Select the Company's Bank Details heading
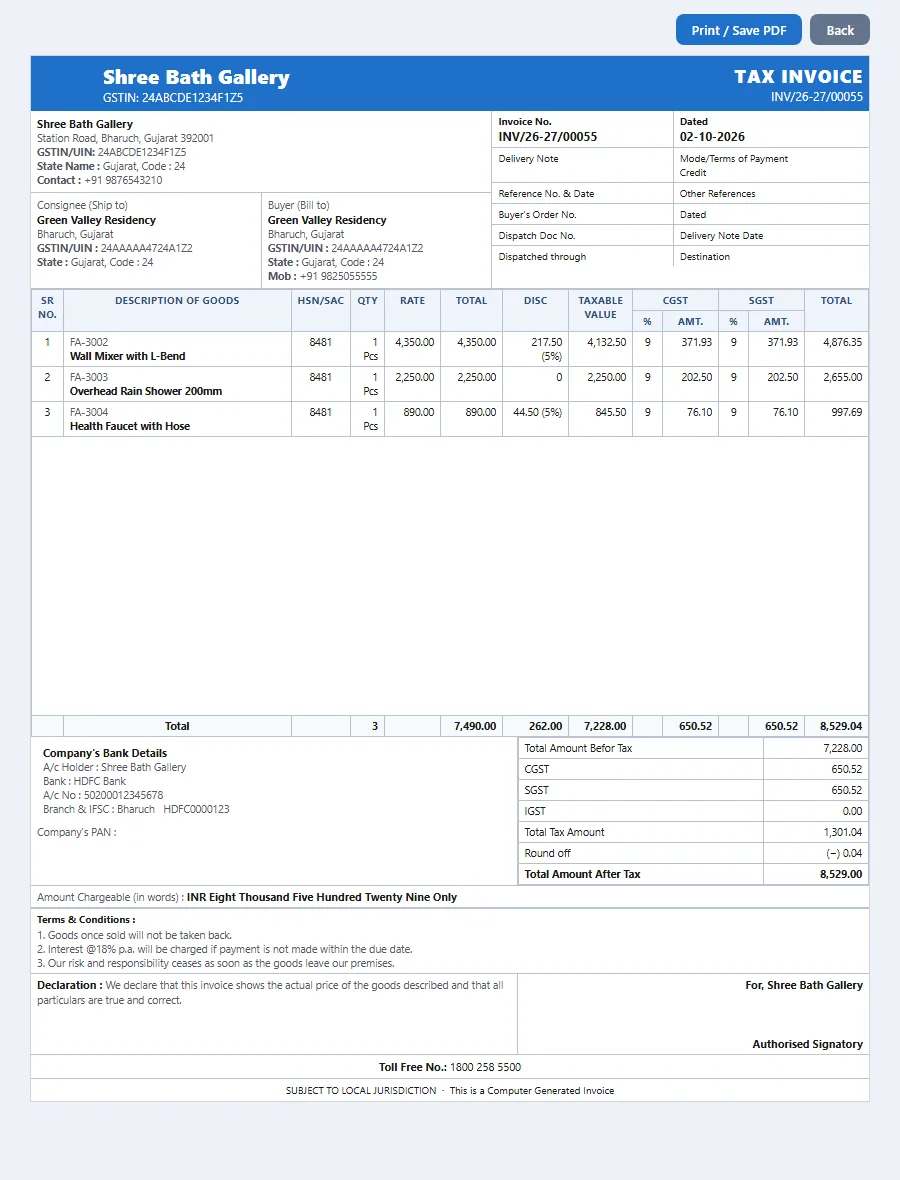 [105, 753]
